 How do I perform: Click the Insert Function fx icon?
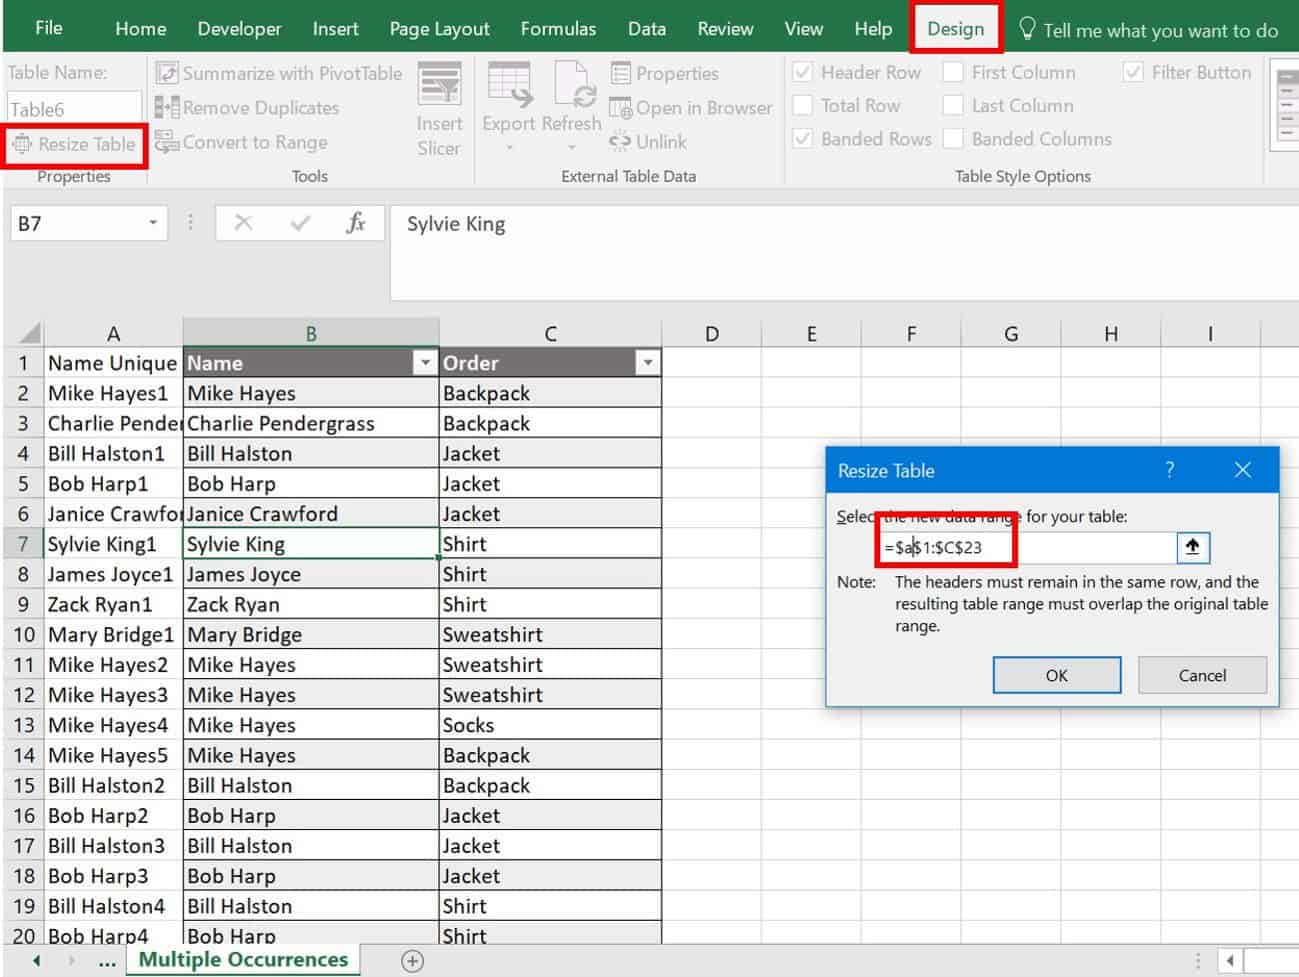coord(355,223)
